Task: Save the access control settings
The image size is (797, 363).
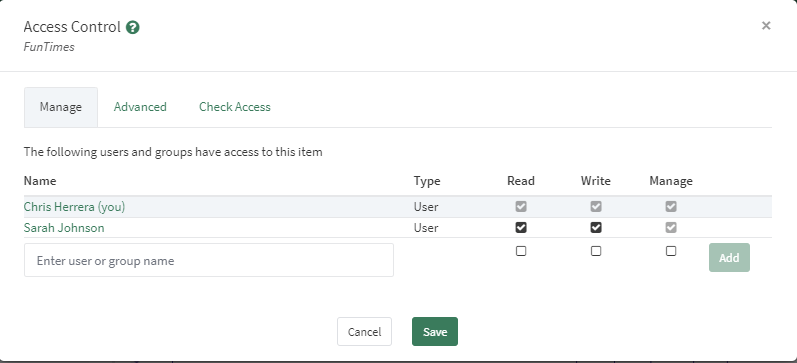Action: 435,331
